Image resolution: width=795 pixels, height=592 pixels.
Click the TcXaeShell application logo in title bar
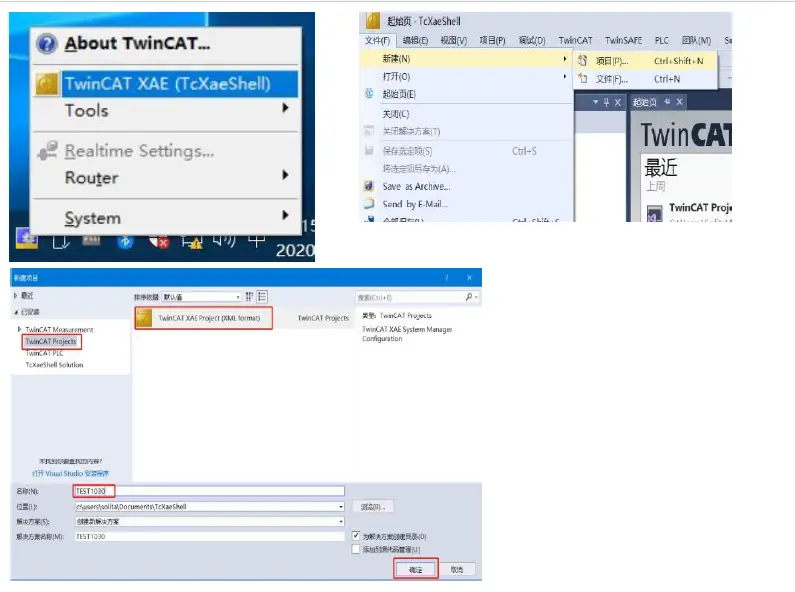pyautogui.click(x=373, y=21)
